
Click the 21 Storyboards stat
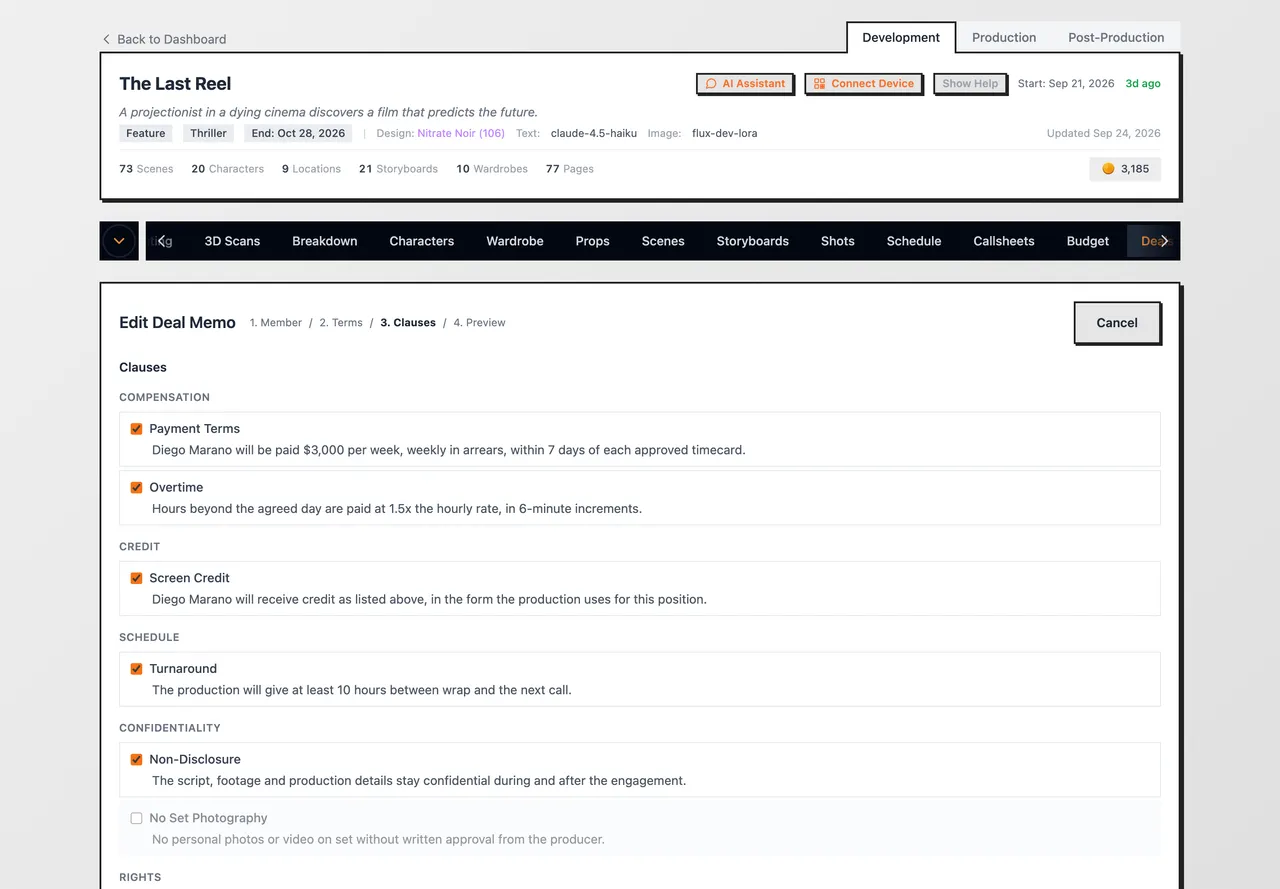pyautogui.click(x=398, y=169)
